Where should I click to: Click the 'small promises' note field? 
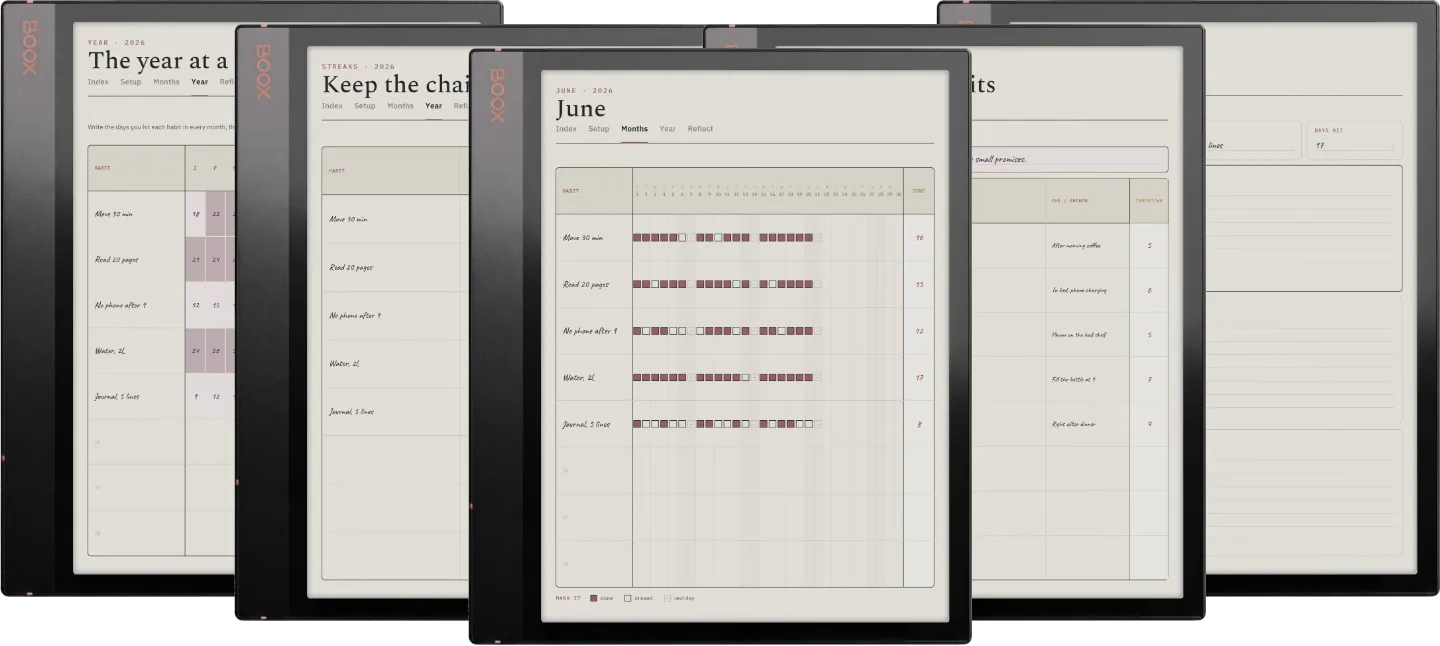(1070, 160)
